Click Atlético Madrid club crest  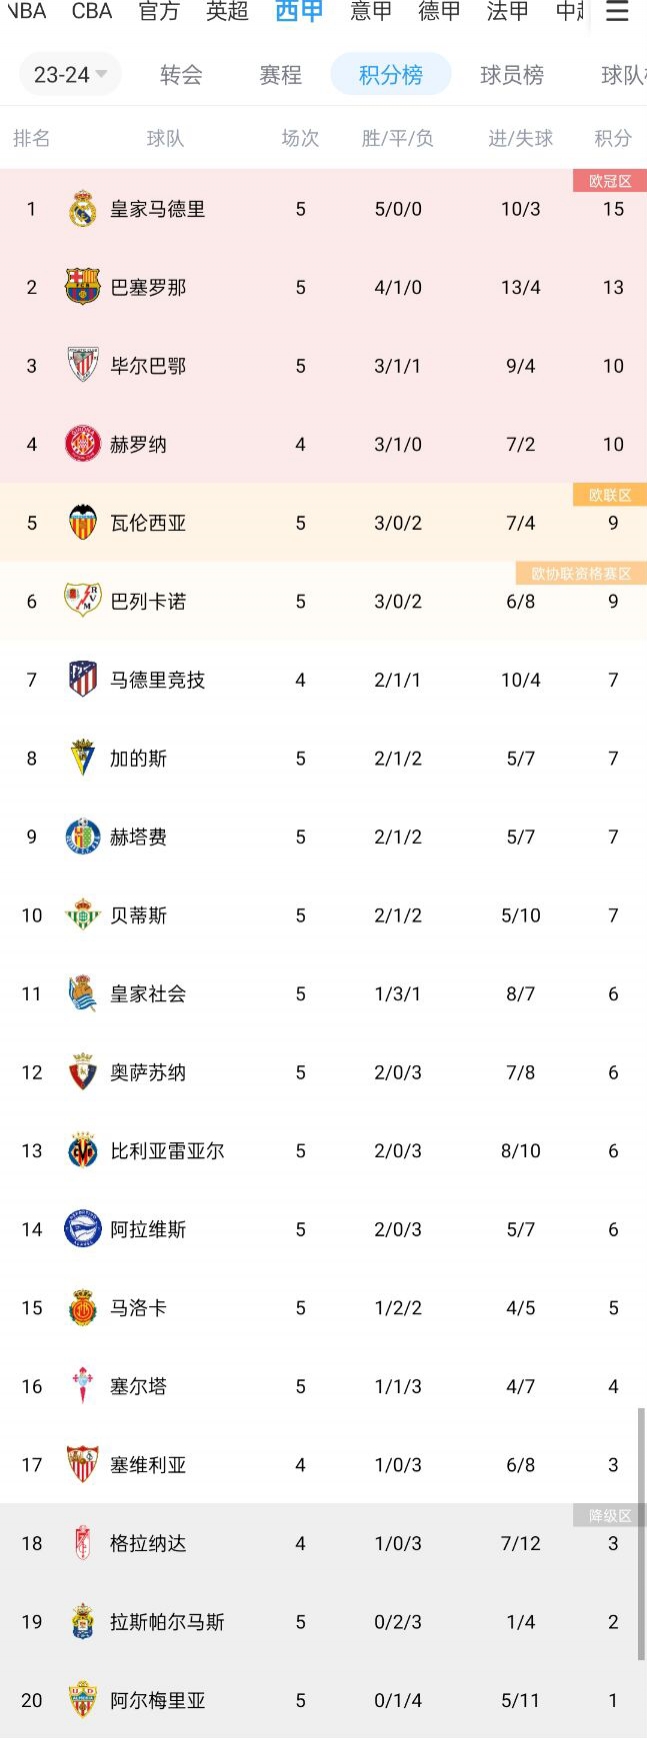pos(83,680)
